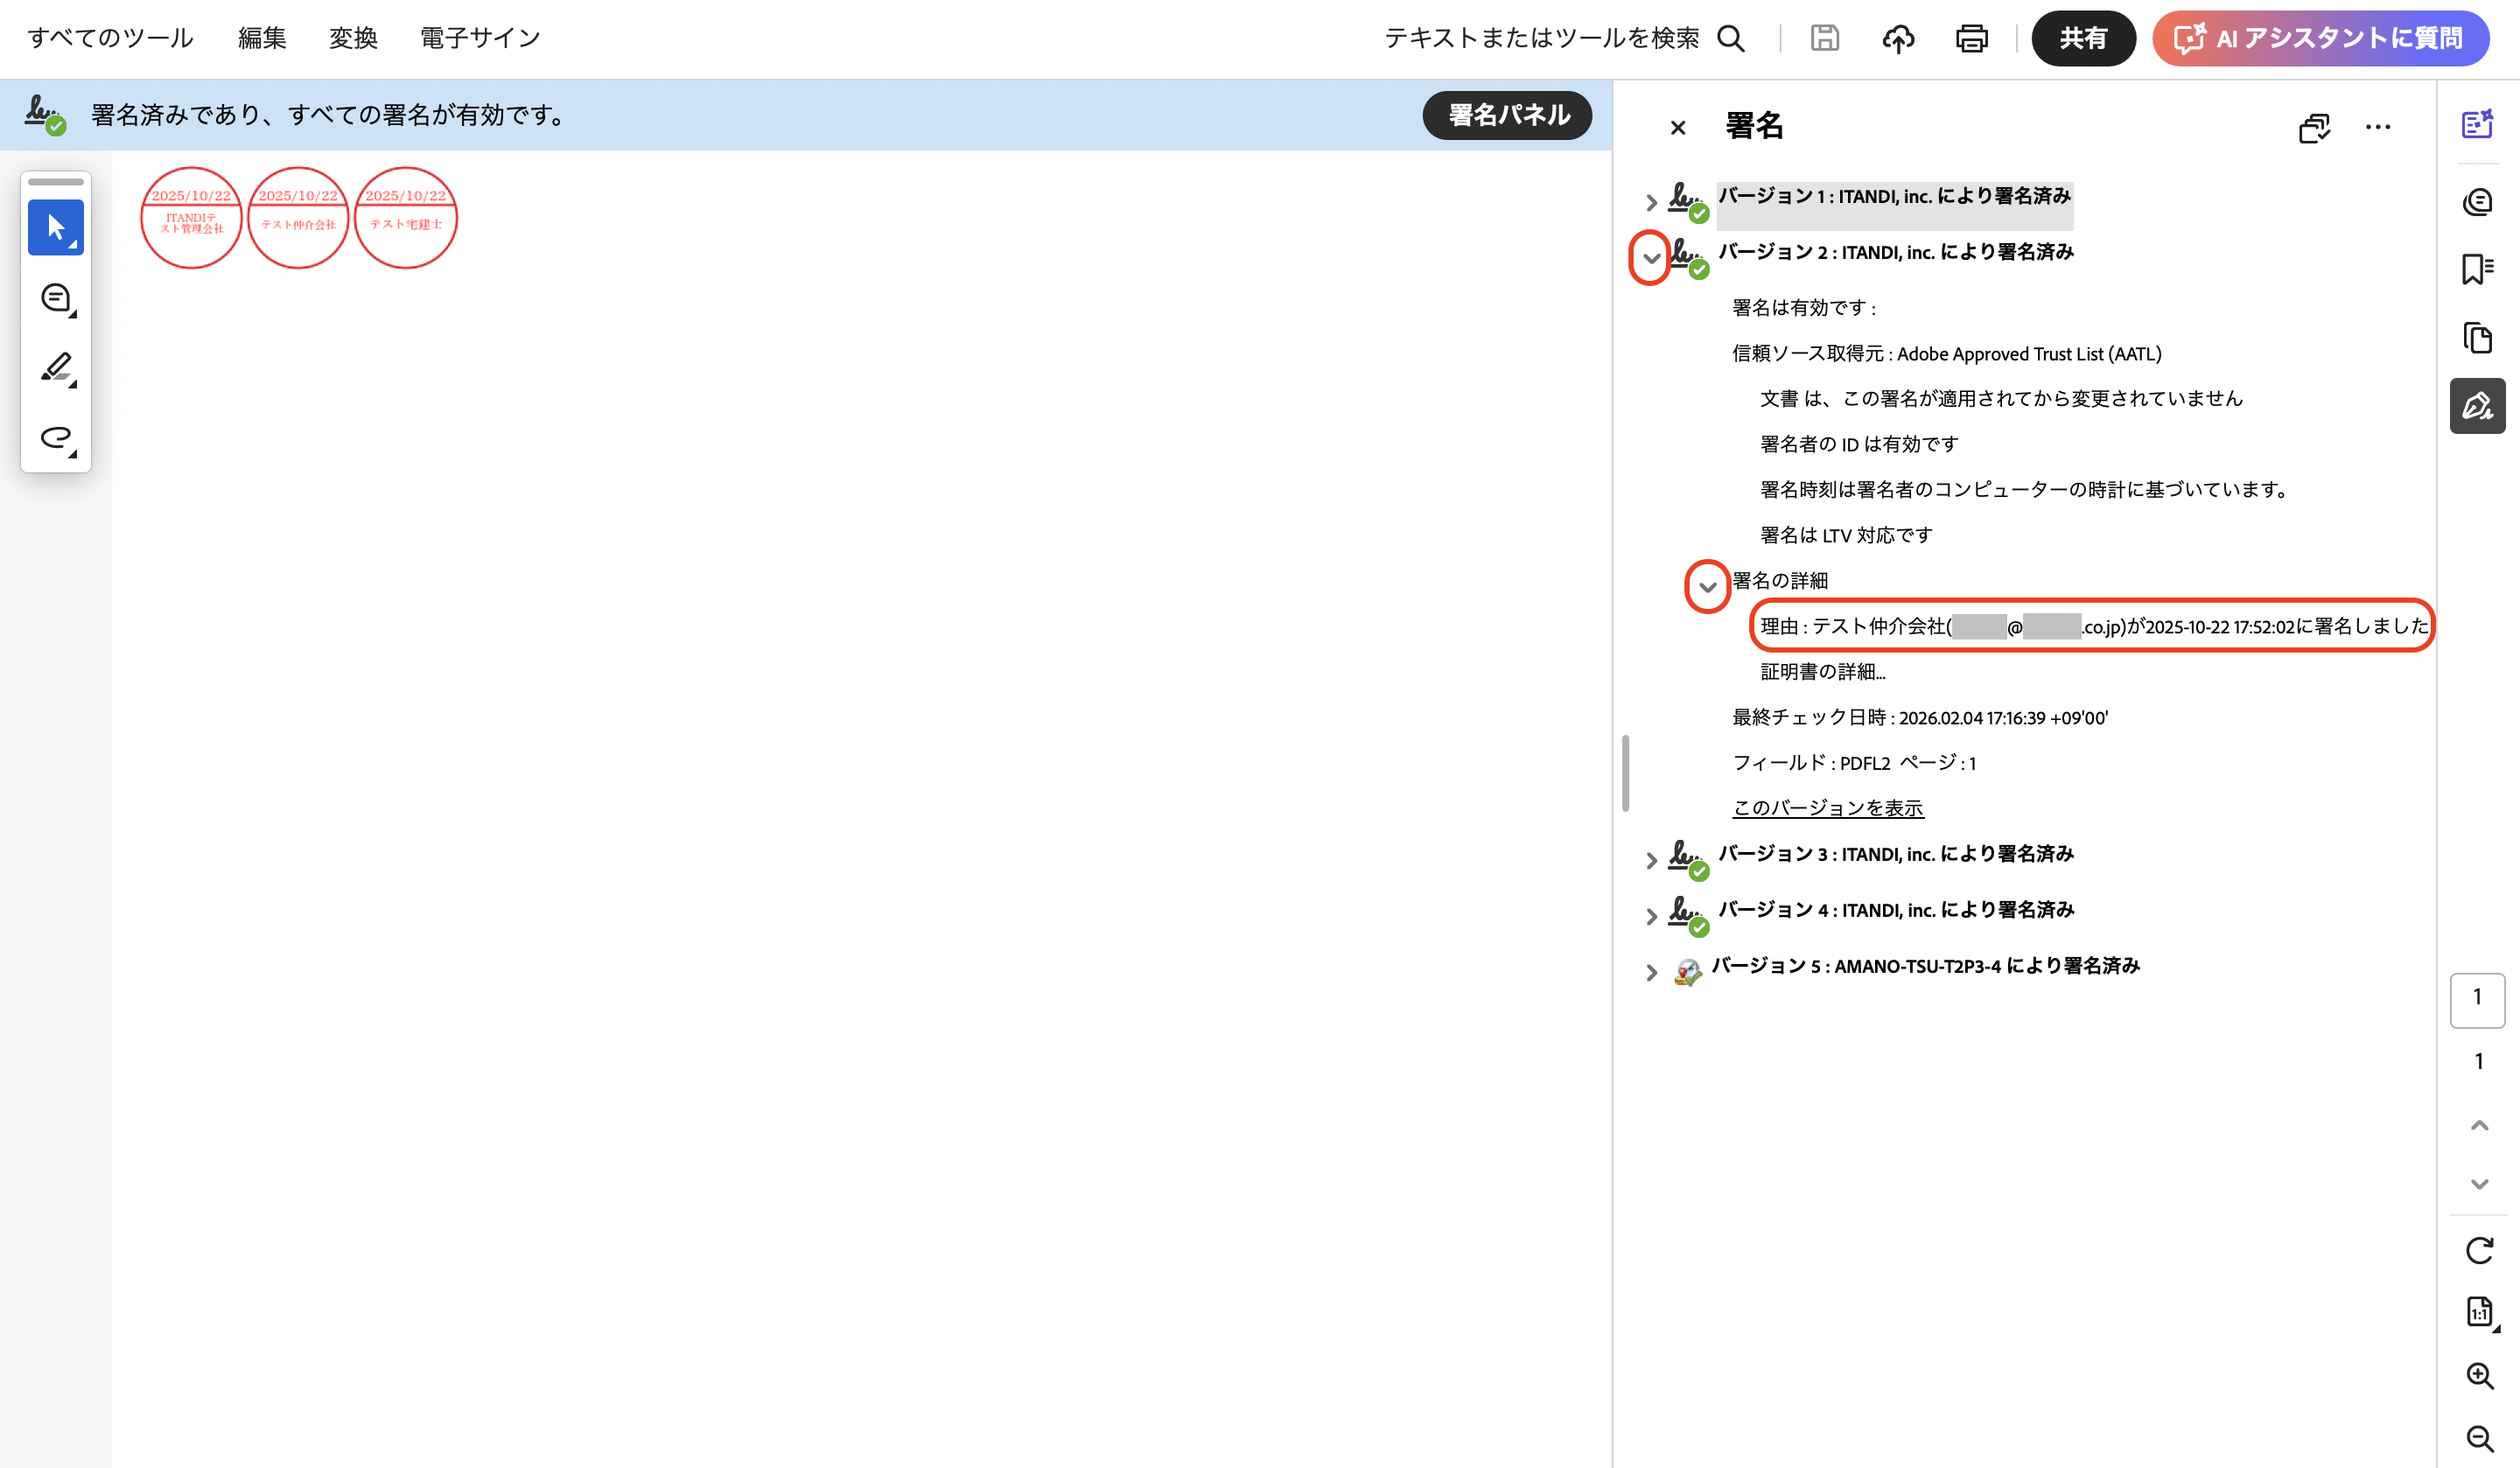Viewport: 2520px width, 1468px height.
Task: Toggle the signatures sidebar pen icon
Action: tap(2477, 406)
